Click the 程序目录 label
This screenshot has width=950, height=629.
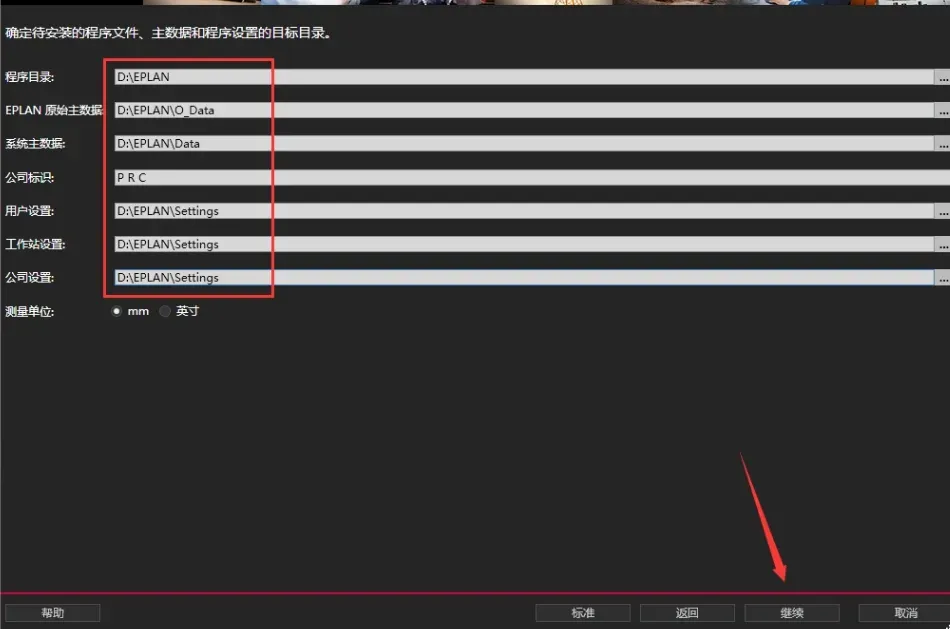coord(30,77)
